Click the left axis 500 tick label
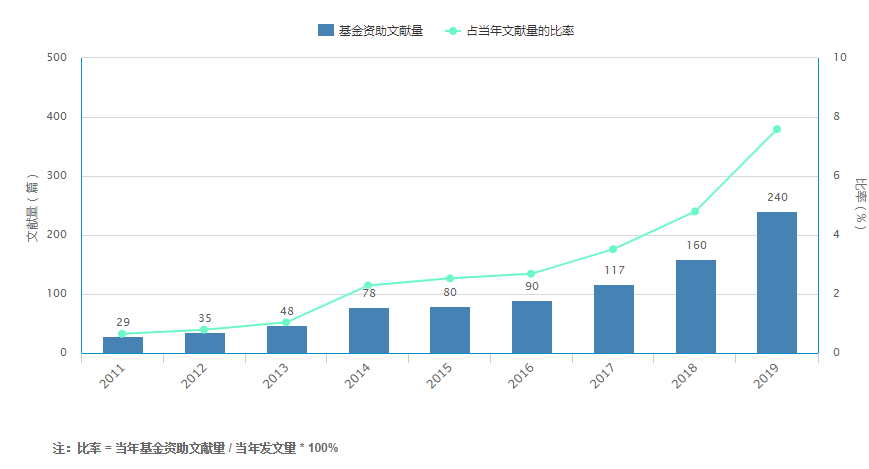Screen dimensions: 869x469 click(x=57, y=58)
